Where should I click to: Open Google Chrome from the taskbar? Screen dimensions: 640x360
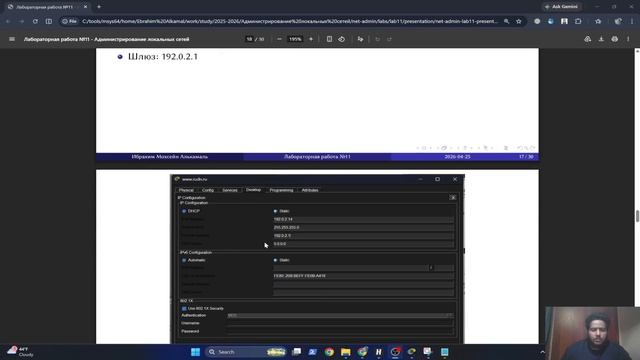[329, 352]
